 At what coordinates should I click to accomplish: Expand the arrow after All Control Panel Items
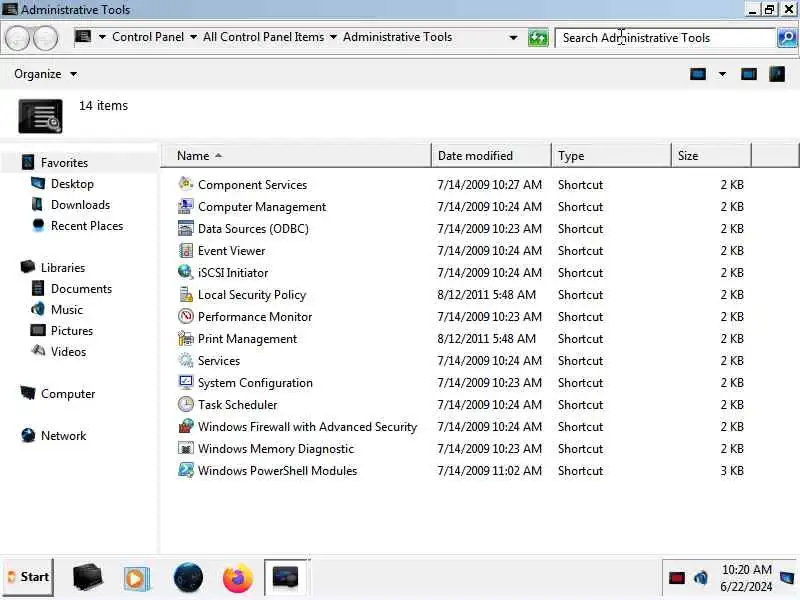click(333, 37)
